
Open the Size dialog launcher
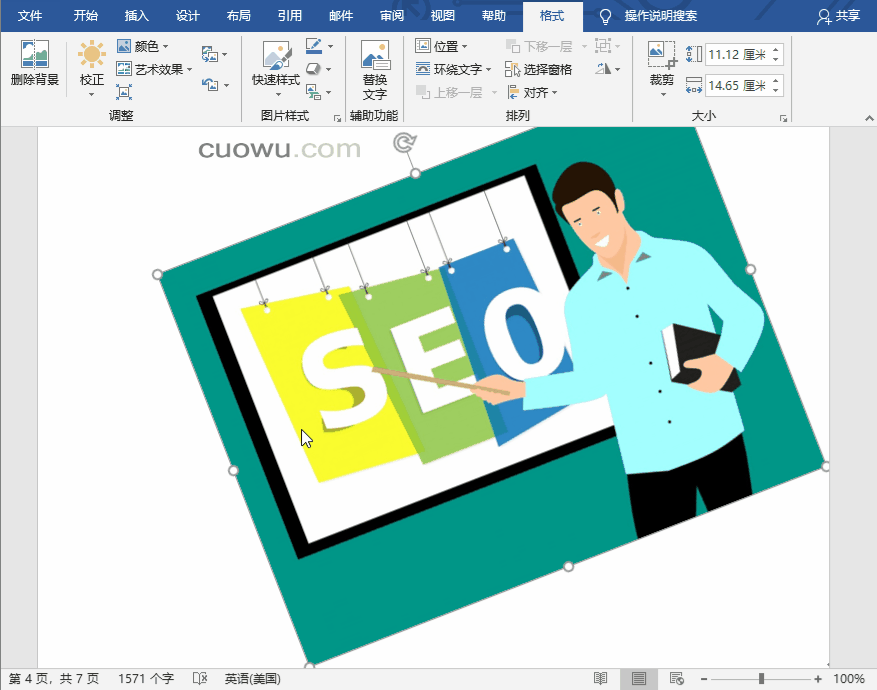(x=784, y=118)
